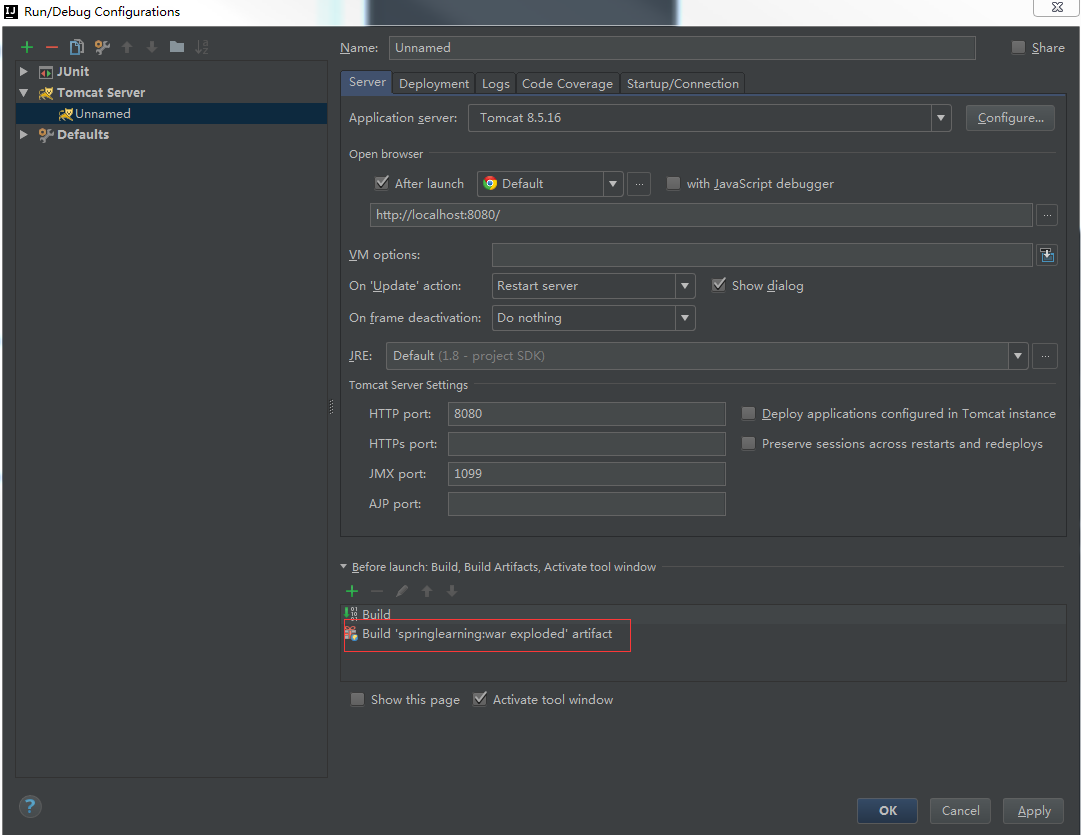Click the Sort Configurations icon
1081x835 pixels.
202,47
